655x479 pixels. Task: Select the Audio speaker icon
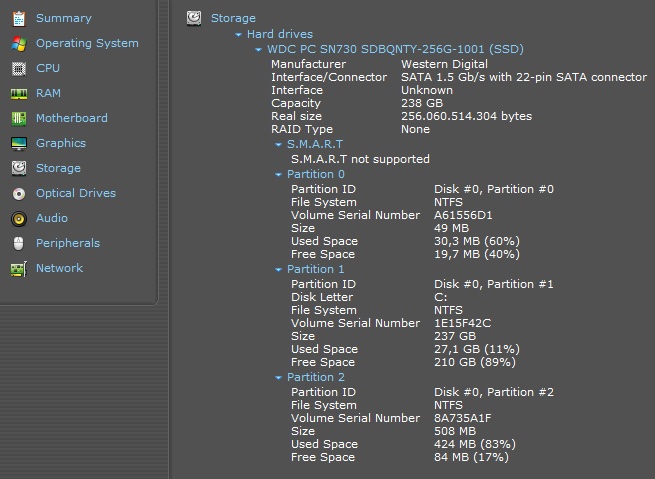click(18, 218)
